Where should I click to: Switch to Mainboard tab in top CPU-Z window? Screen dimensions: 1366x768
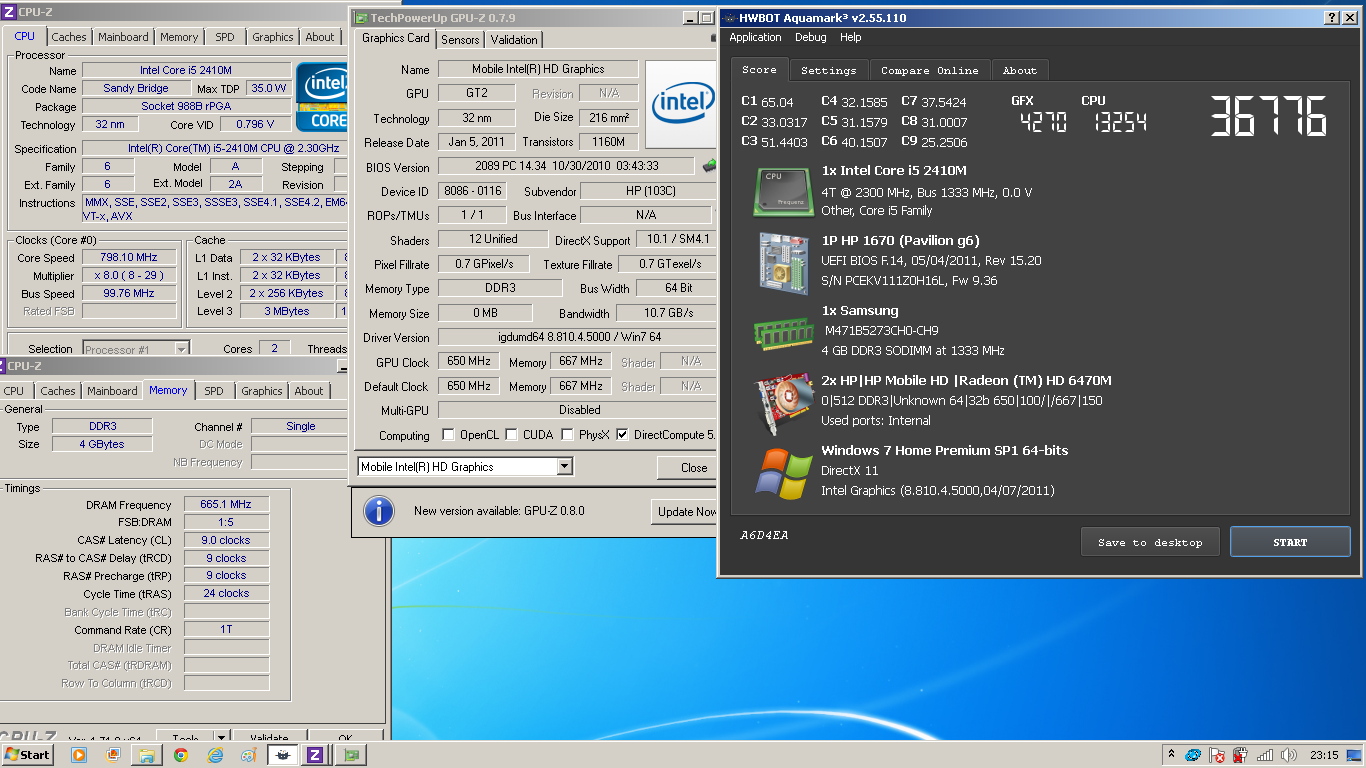point(123,37)
